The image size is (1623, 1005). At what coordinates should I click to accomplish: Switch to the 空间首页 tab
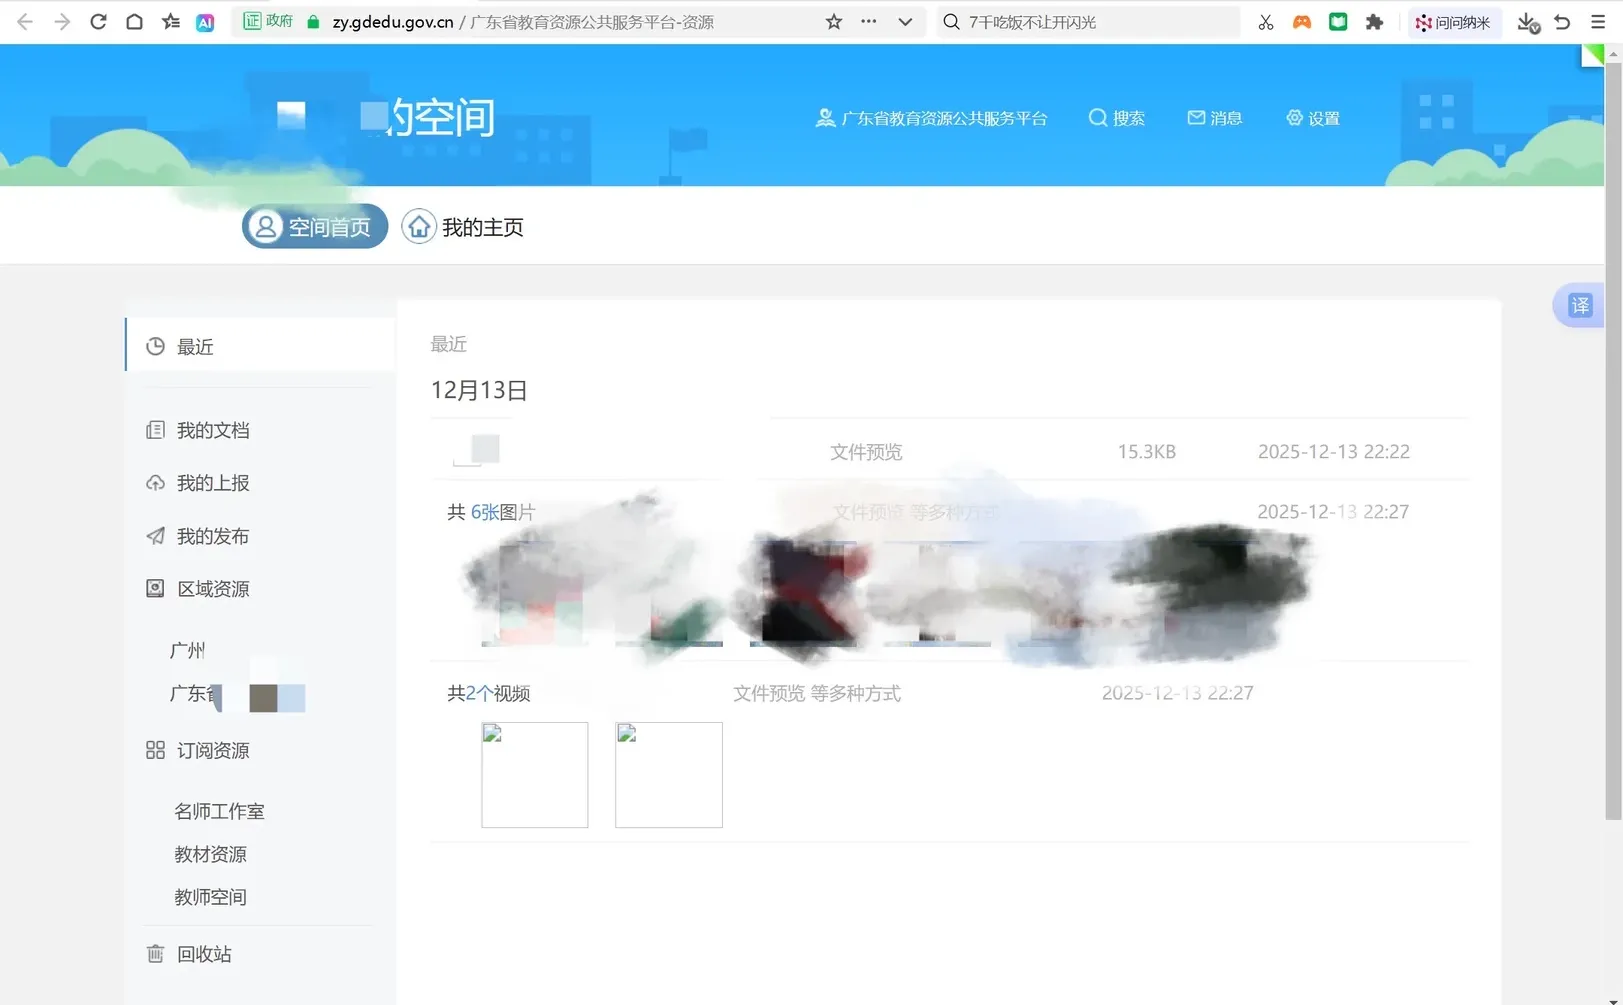click(x=313, y=226)
